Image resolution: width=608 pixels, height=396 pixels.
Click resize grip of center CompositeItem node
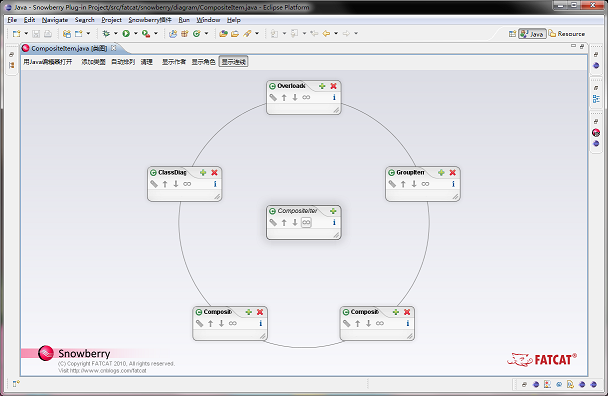point(336,235)
